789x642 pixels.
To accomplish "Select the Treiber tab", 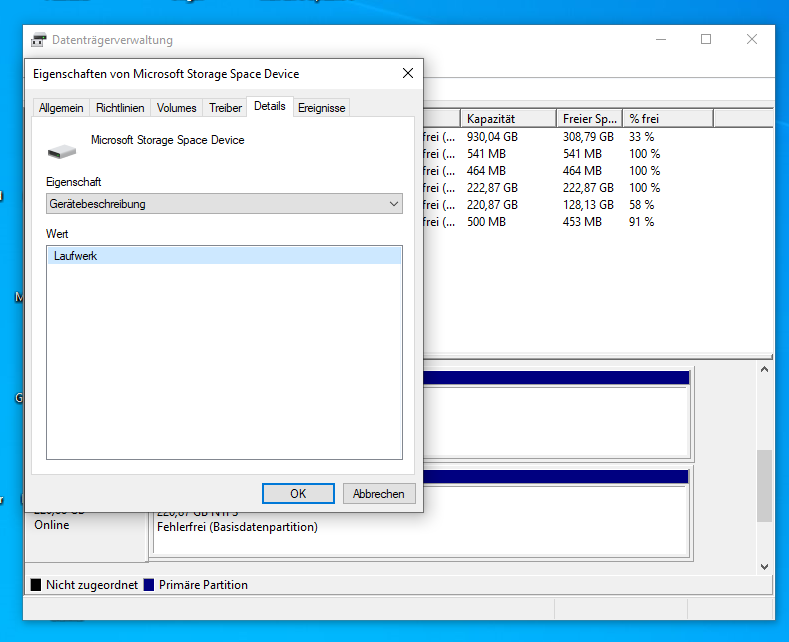I will (225, 108).
